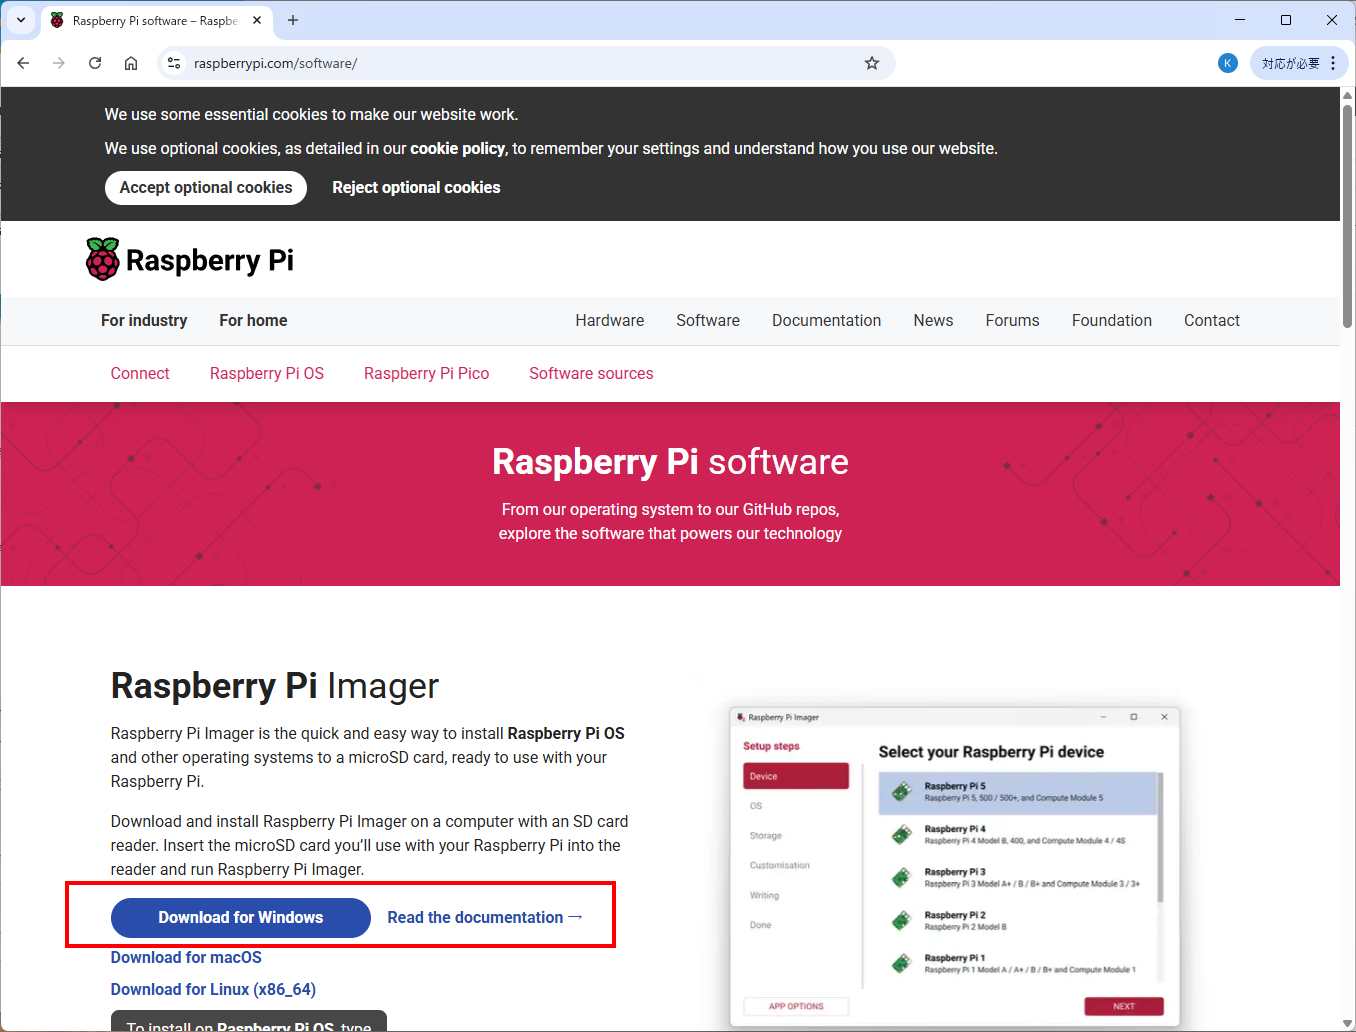The width and height of the screenshot is (1356, 1032).
Task: Close the Raspberry Pi software tab
Action: (257, 20)
